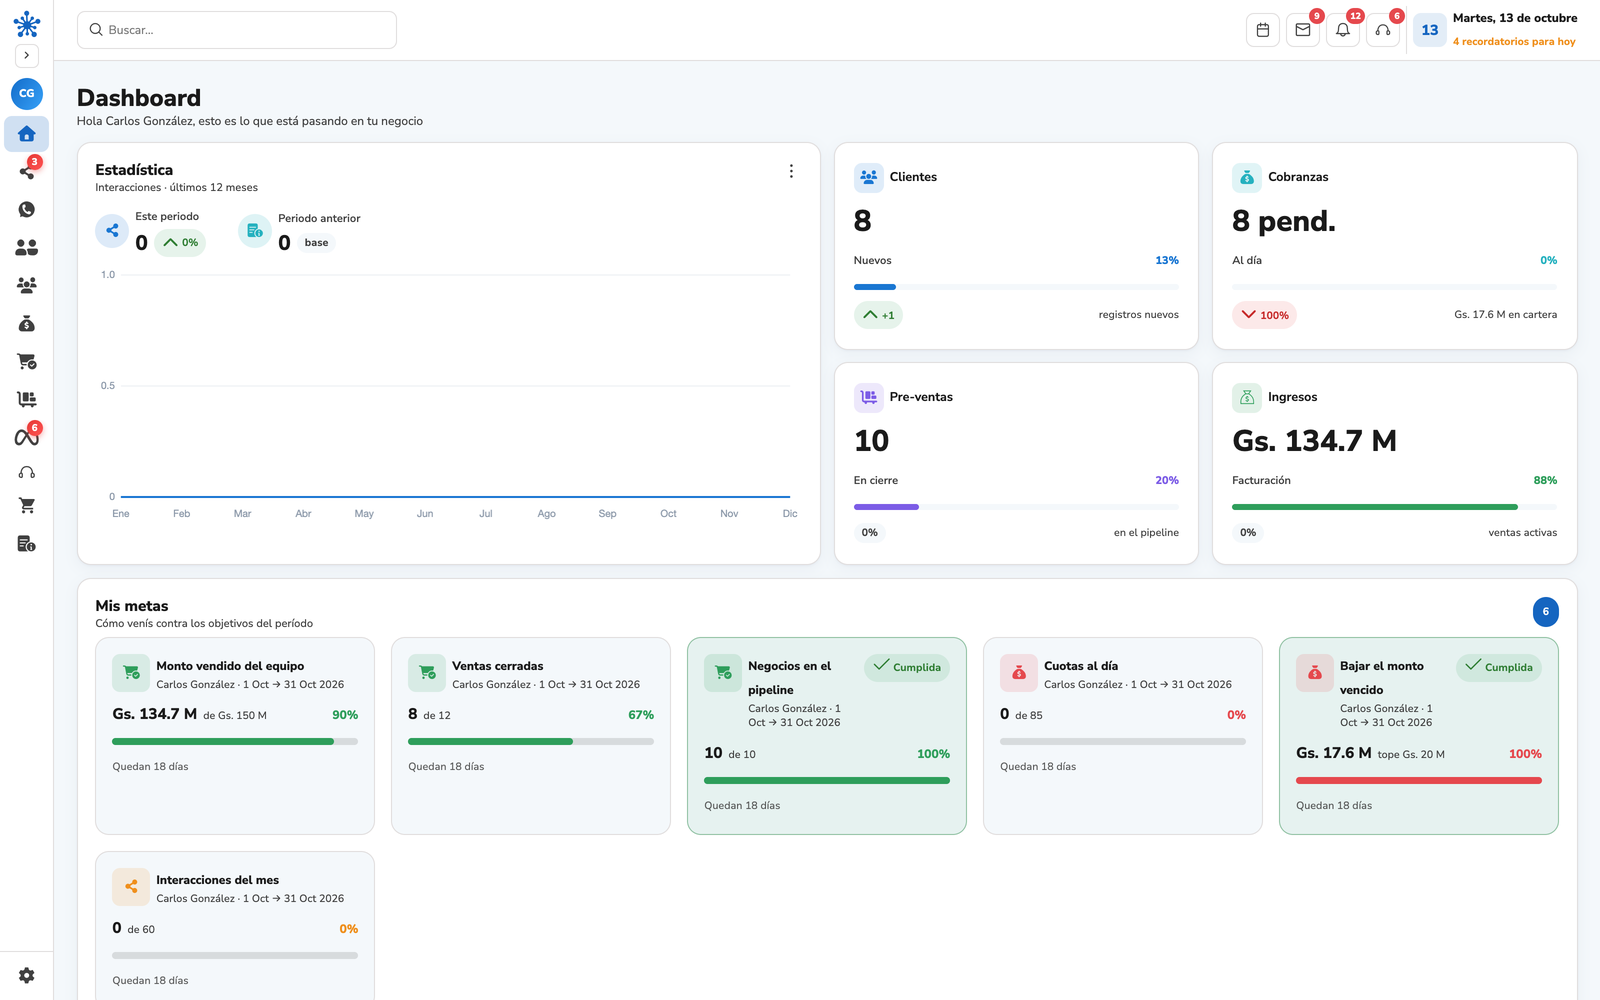Open the Estadística three-dot menu

pos(791,171)
